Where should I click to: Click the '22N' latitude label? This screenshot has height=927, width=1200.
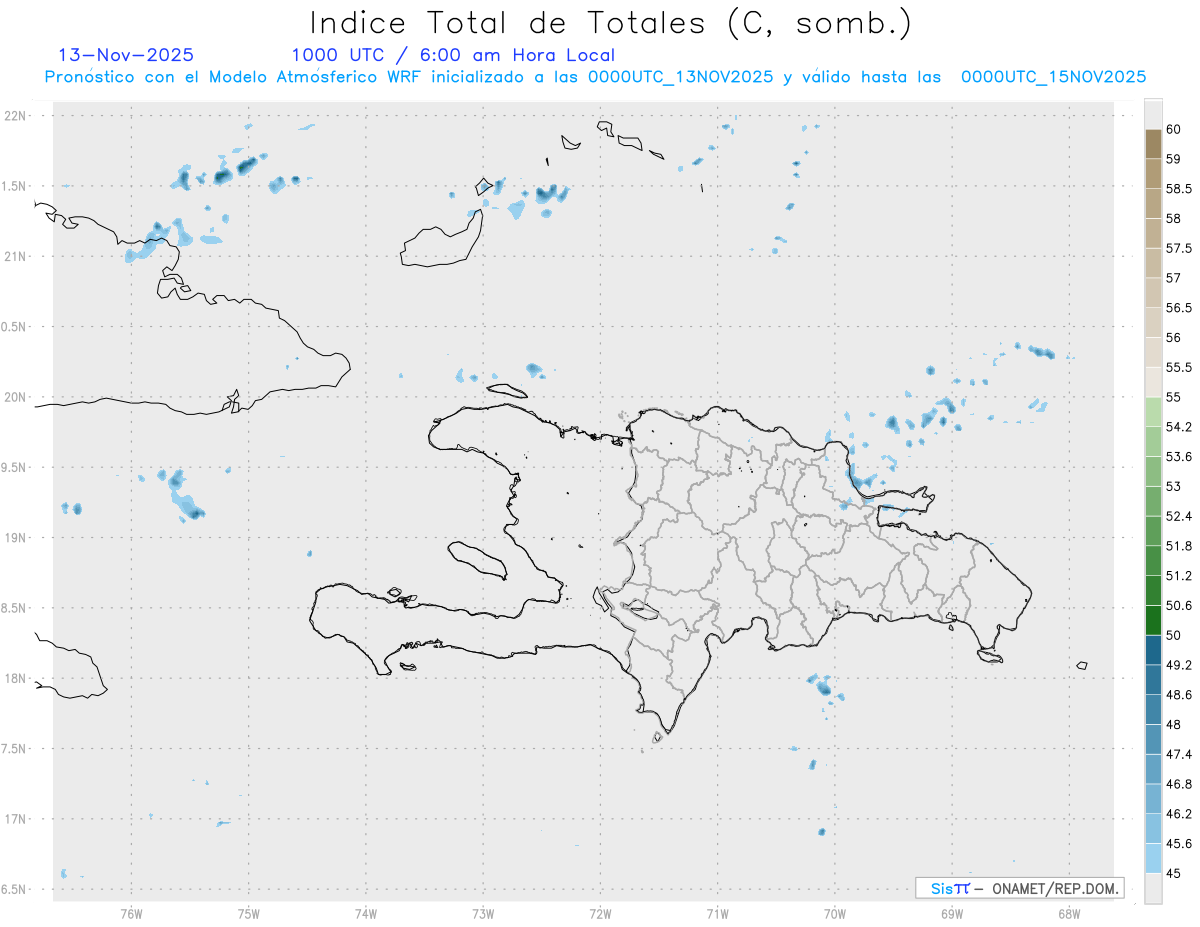click(16, 116)
